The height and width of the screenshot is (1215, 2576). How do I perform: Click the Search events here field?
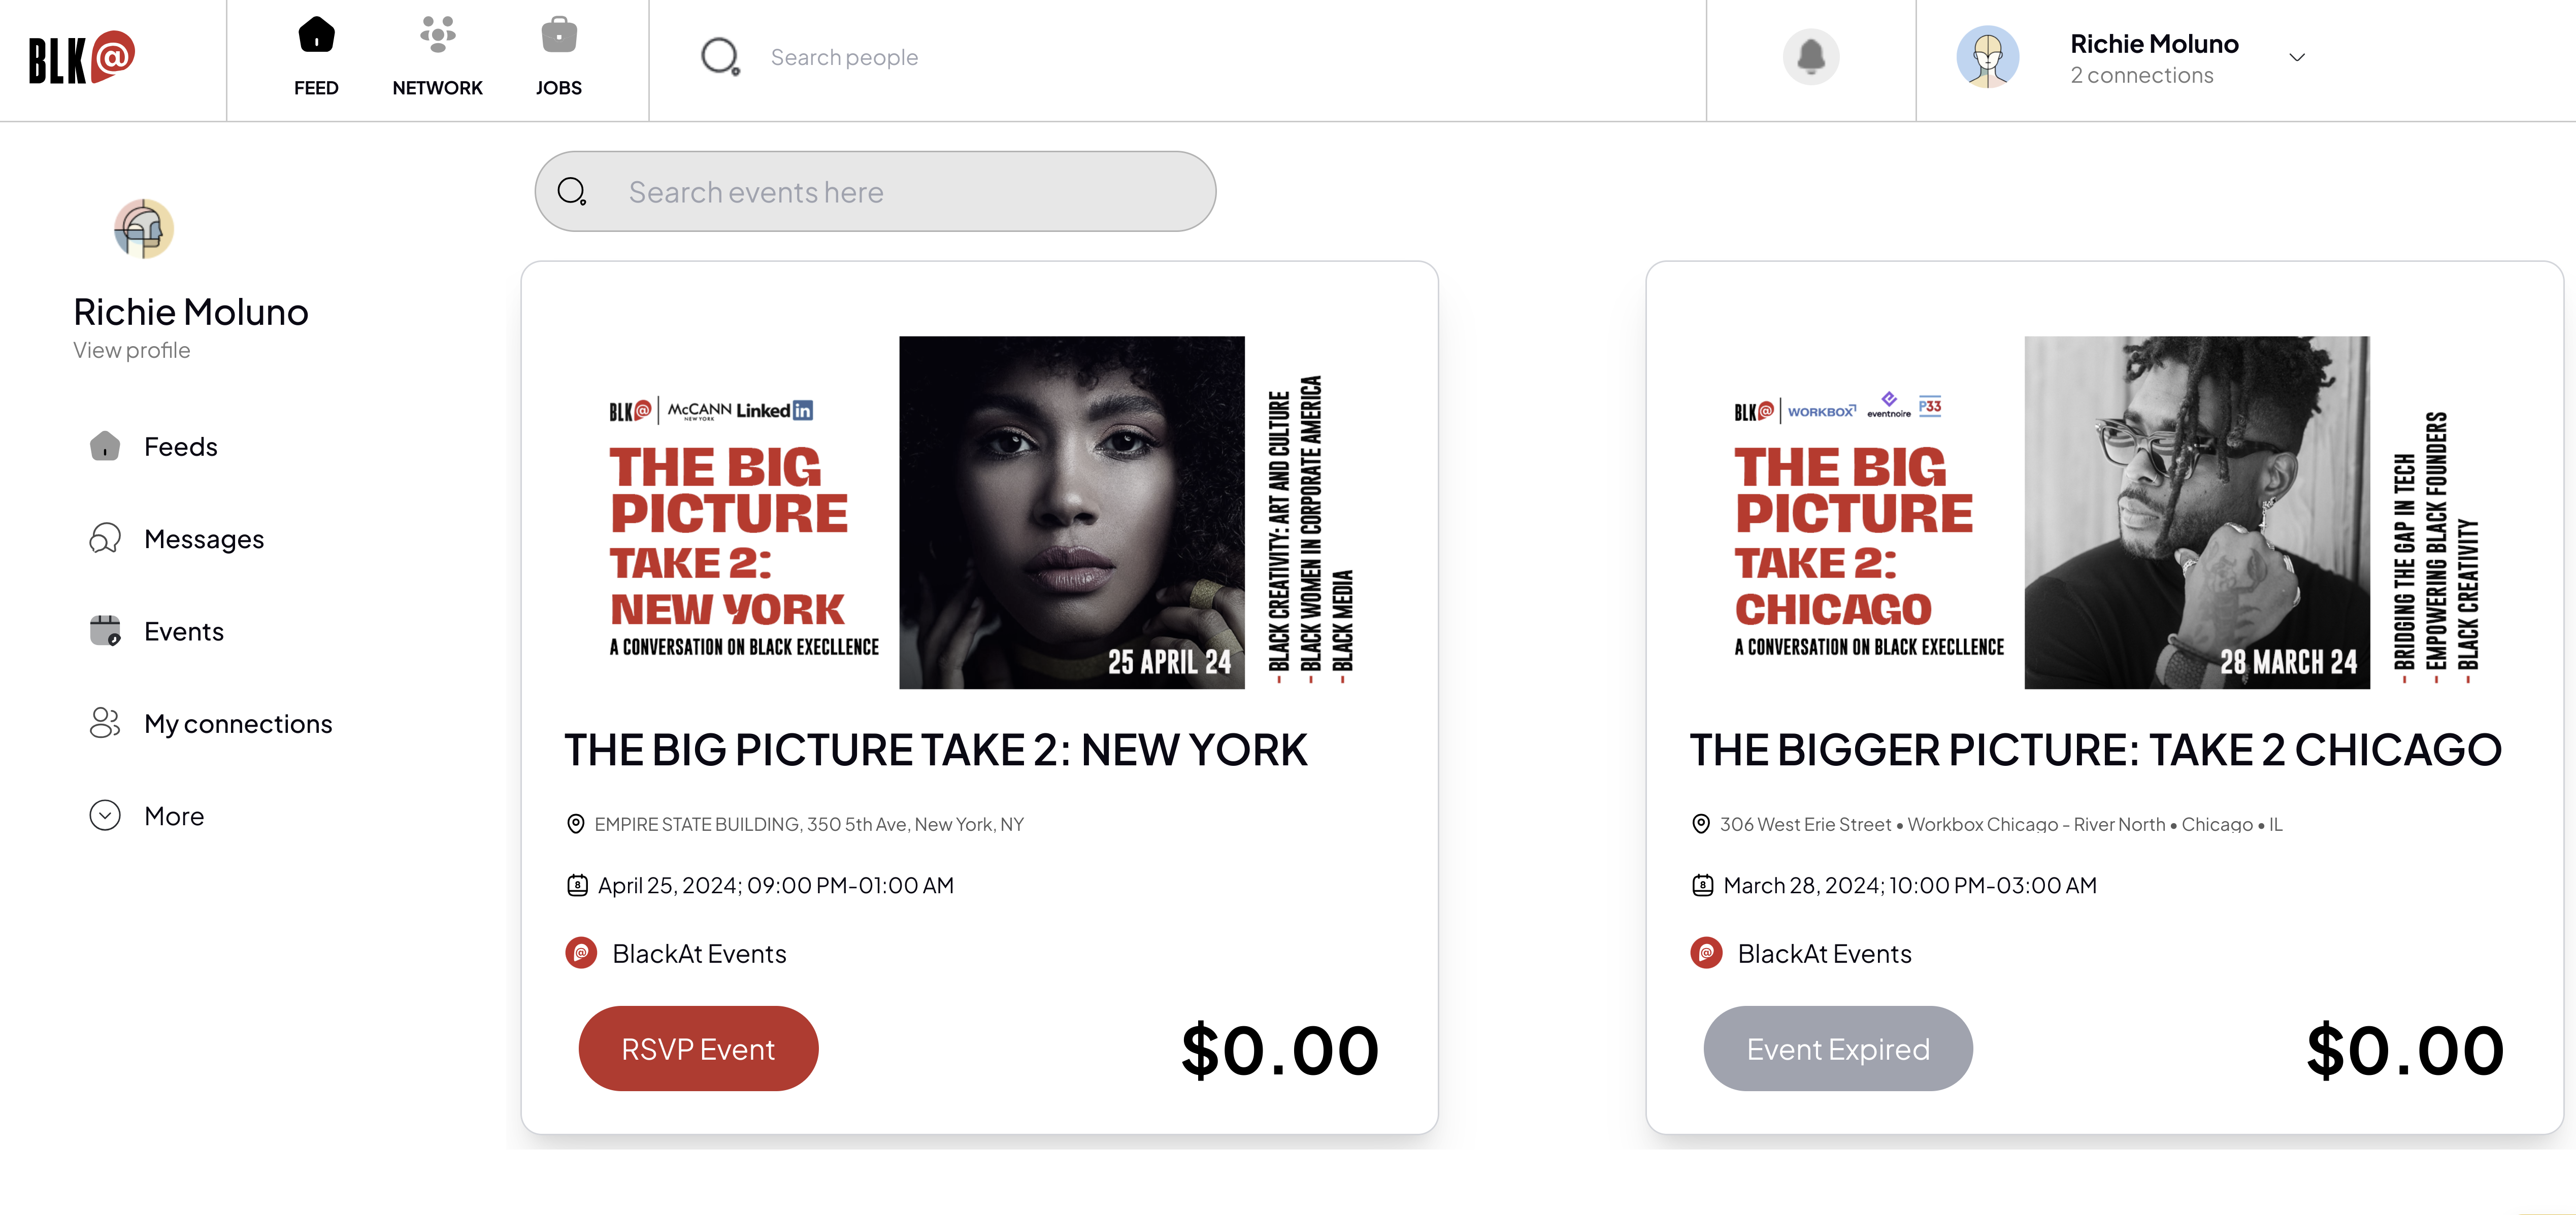[875, 192]
